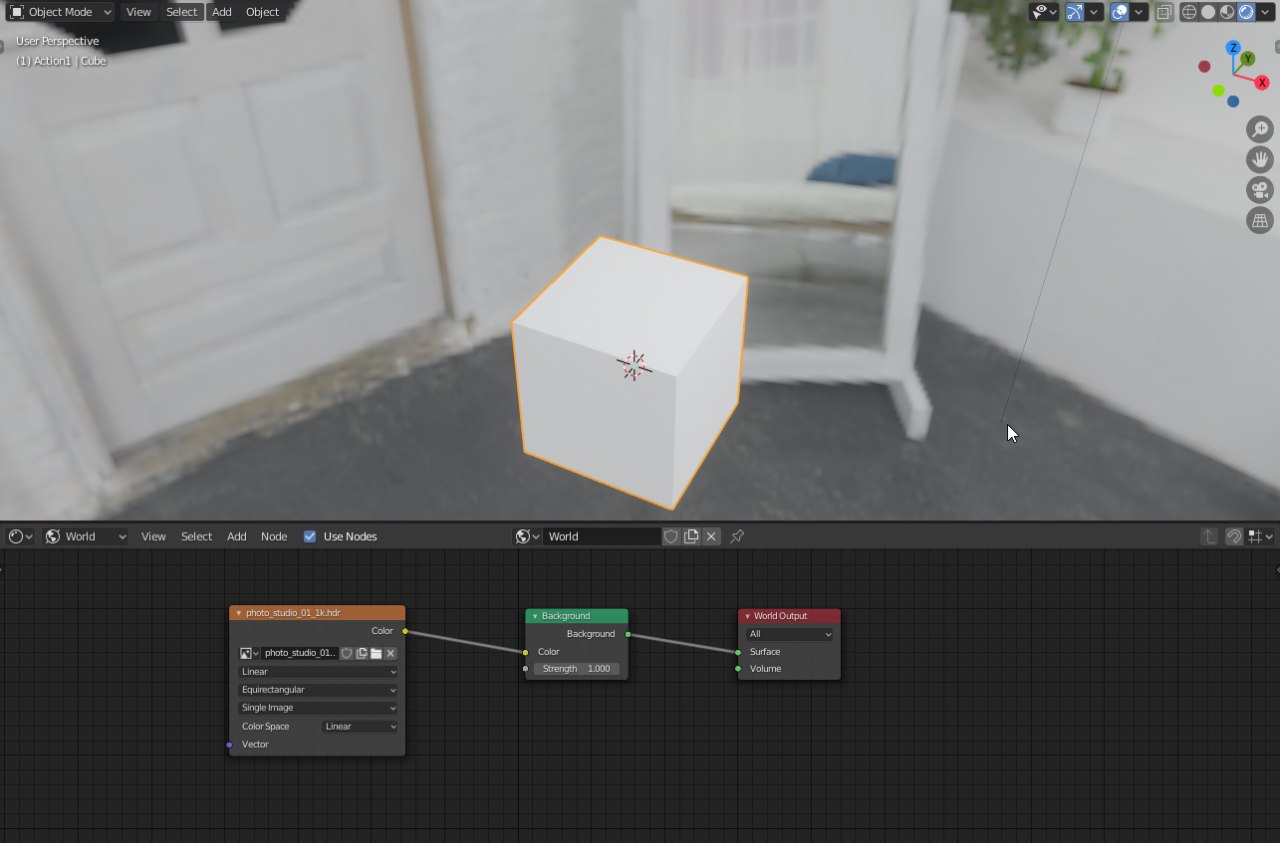Open the viewport Object menu
1280x843 pixels.
click(262, 12)
